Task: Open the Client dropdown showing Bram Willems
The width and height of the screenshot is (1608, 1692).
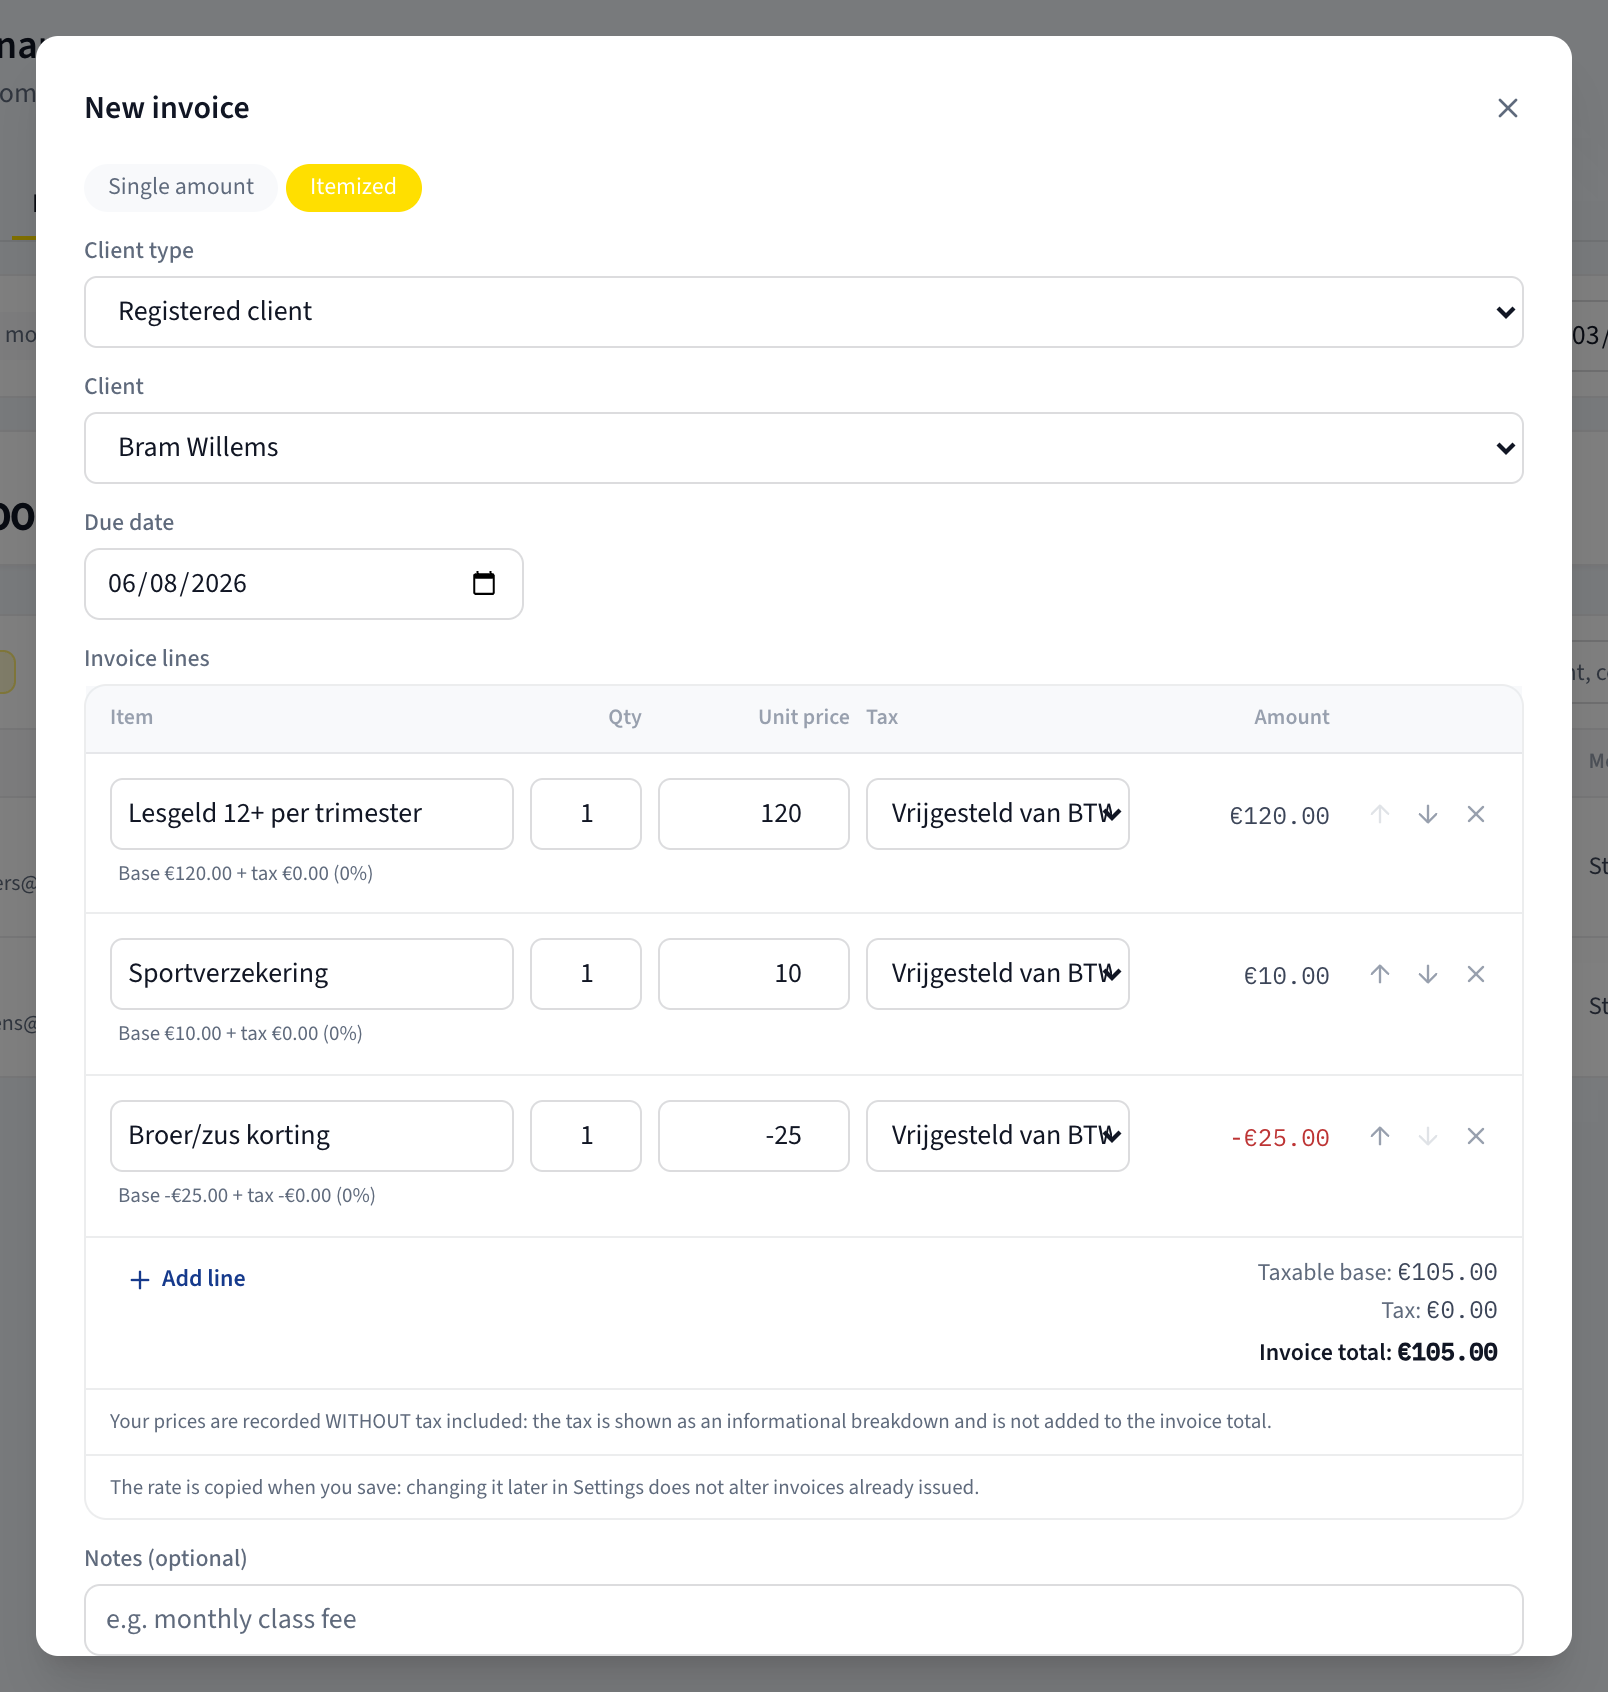Action: pyautogui.click(x=804, y=448)
